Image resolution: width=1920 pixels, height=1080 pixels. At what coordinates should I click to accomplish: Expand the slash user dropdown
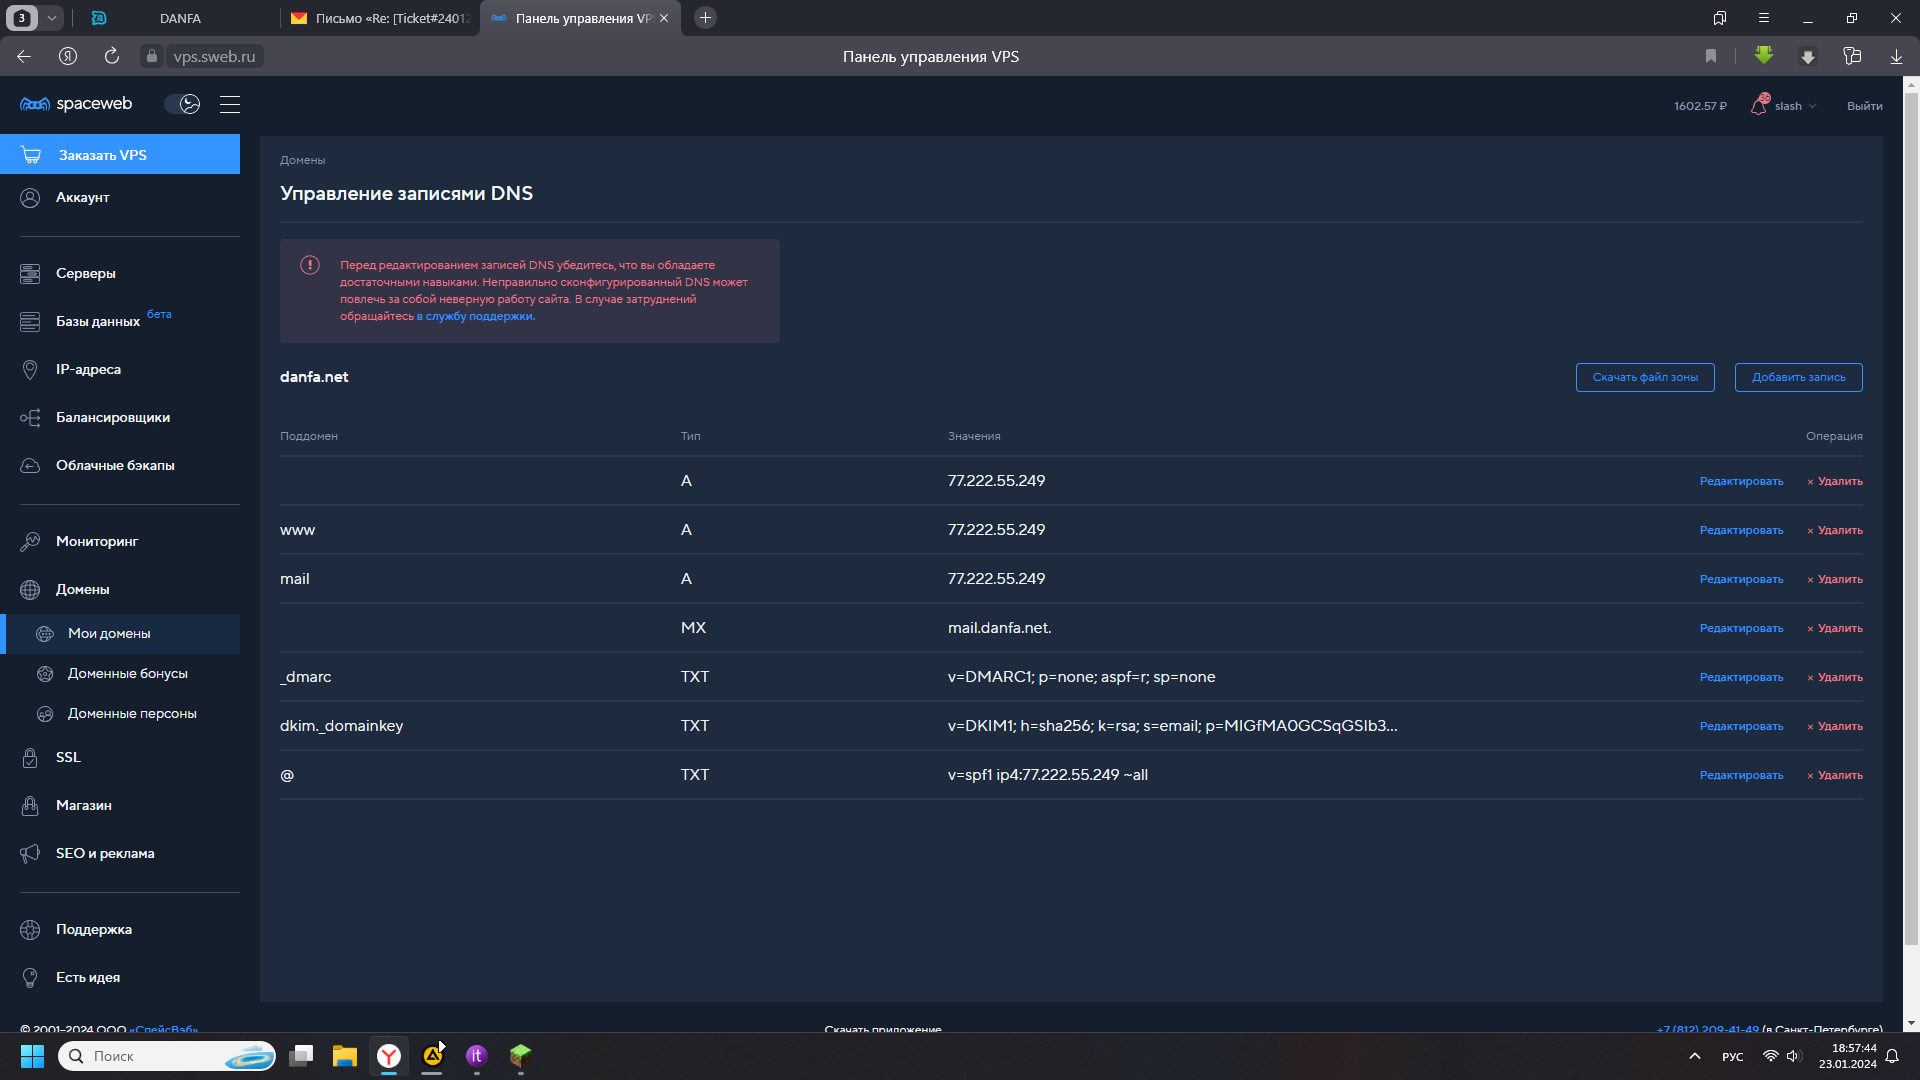coord(1795,106)
